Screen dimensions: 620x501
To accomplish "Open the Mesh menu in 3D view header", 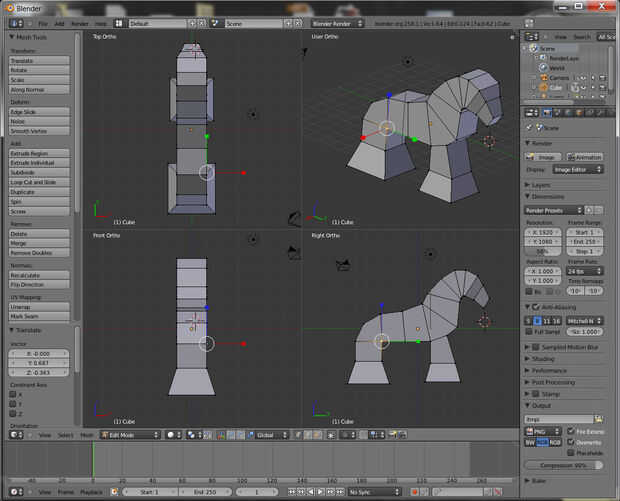I will tap(86, 435).
